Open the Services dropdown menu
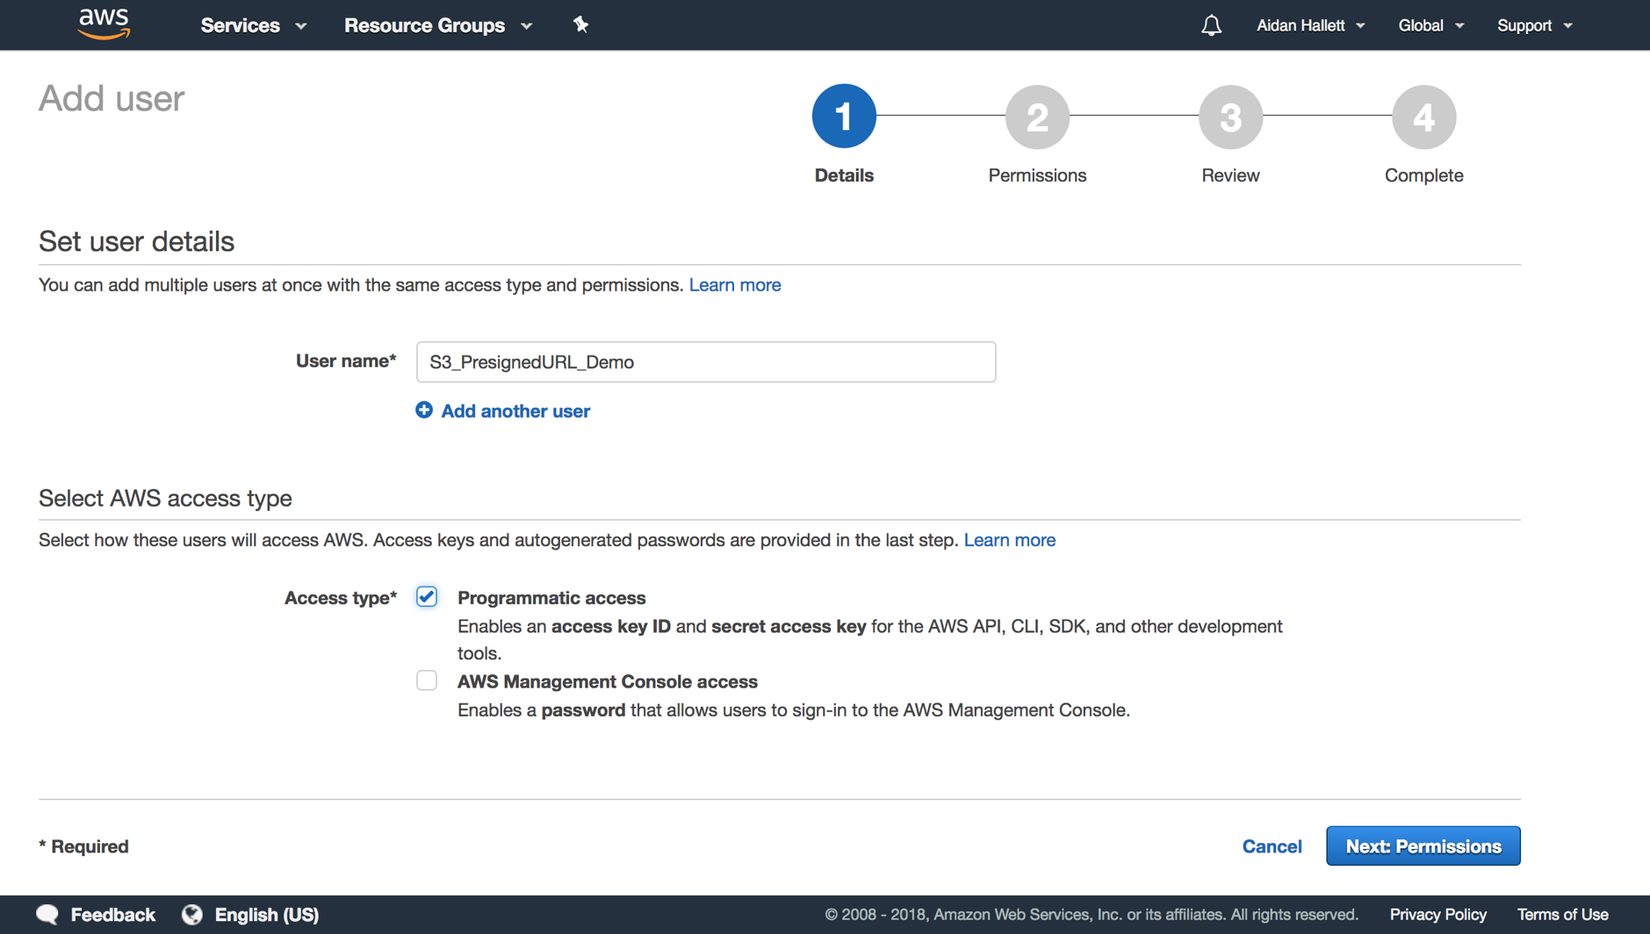 click(x=253, y=25)
